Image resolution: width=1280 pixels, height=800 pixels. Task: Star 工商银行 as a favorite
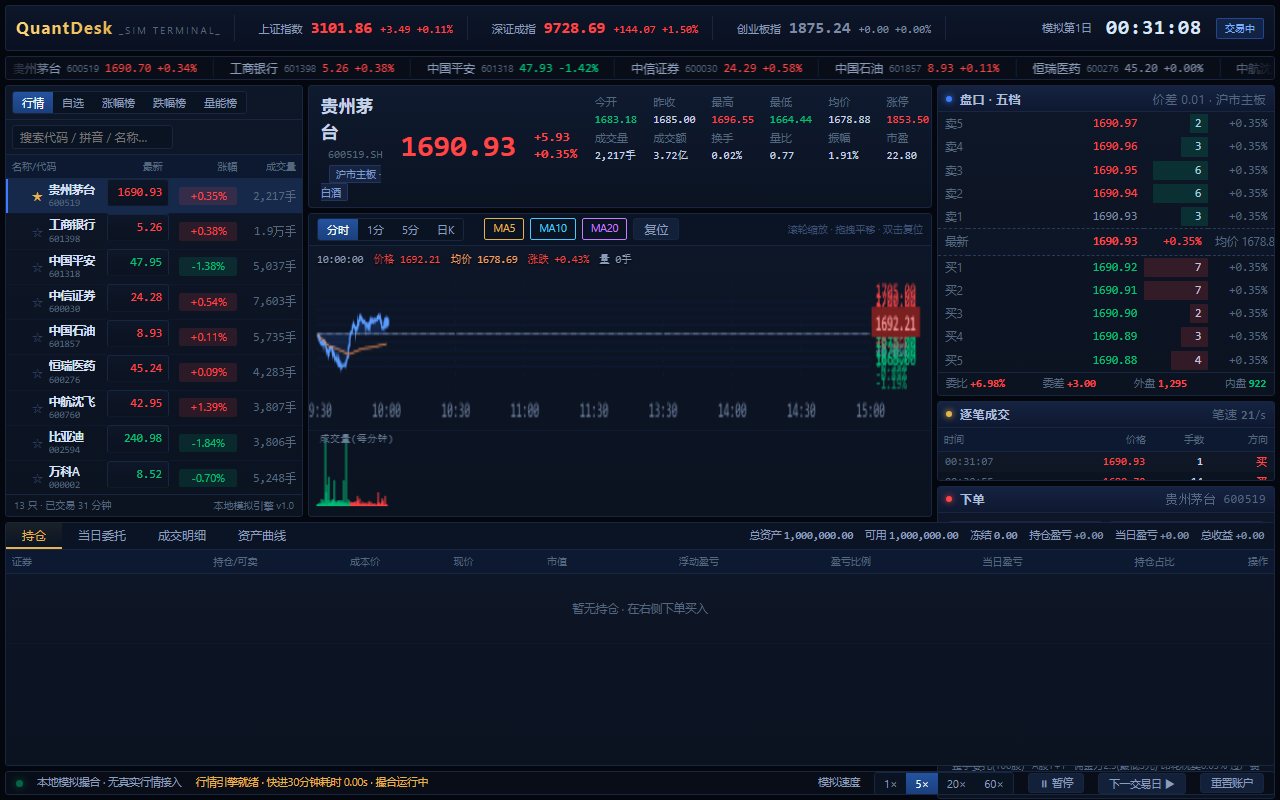point(37,231)
